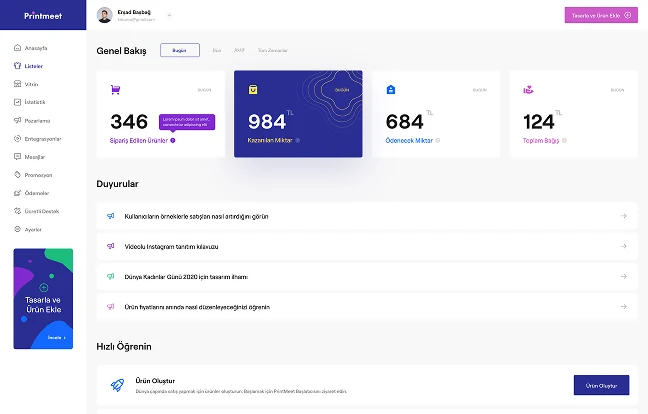Expand the user profile dropdown chevron
648x414 pixels.
click(169, 15)
